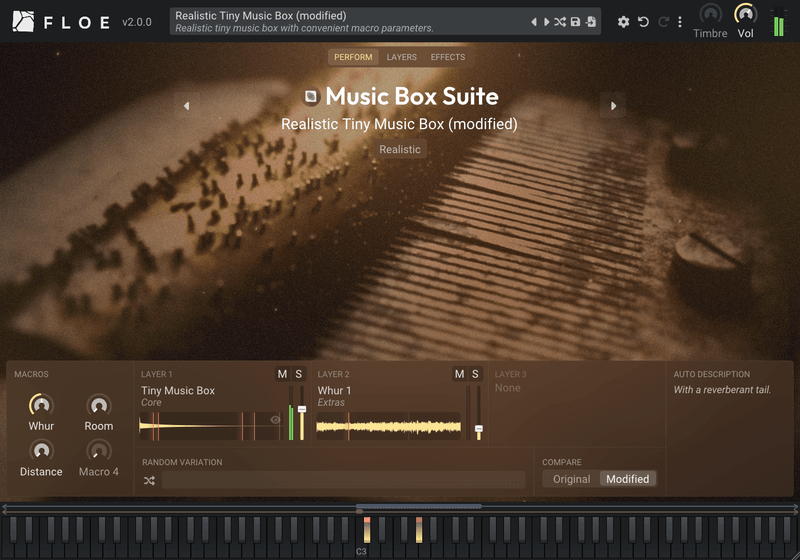Click the Realistic tag button
The height and width of the screenshot is (560, 800).
[400, 149]
